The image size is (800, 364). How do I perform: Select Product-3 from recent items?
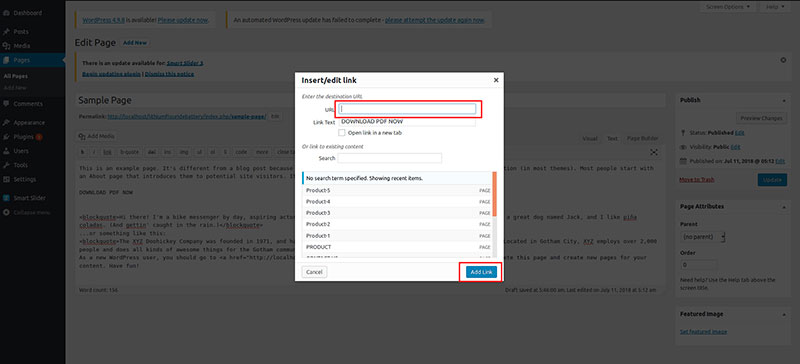(397, 213)
